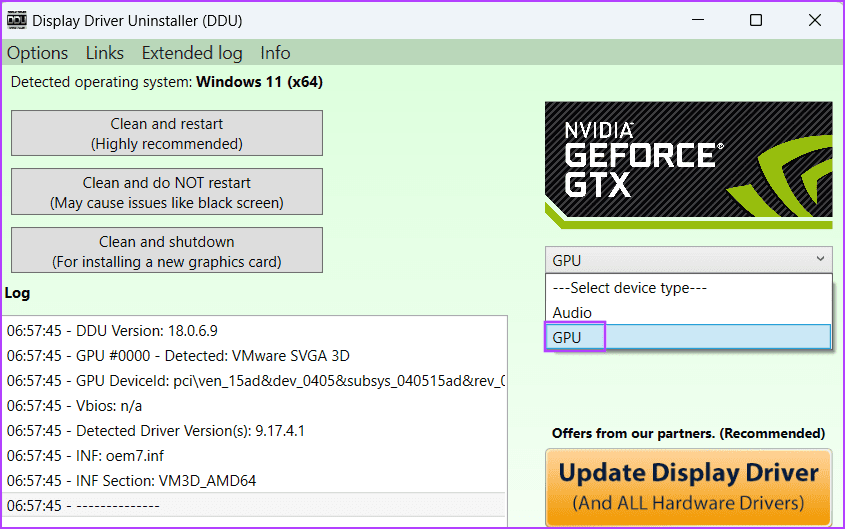
Task: Click Clean and do NOT restart button
Action: [167, 192]
